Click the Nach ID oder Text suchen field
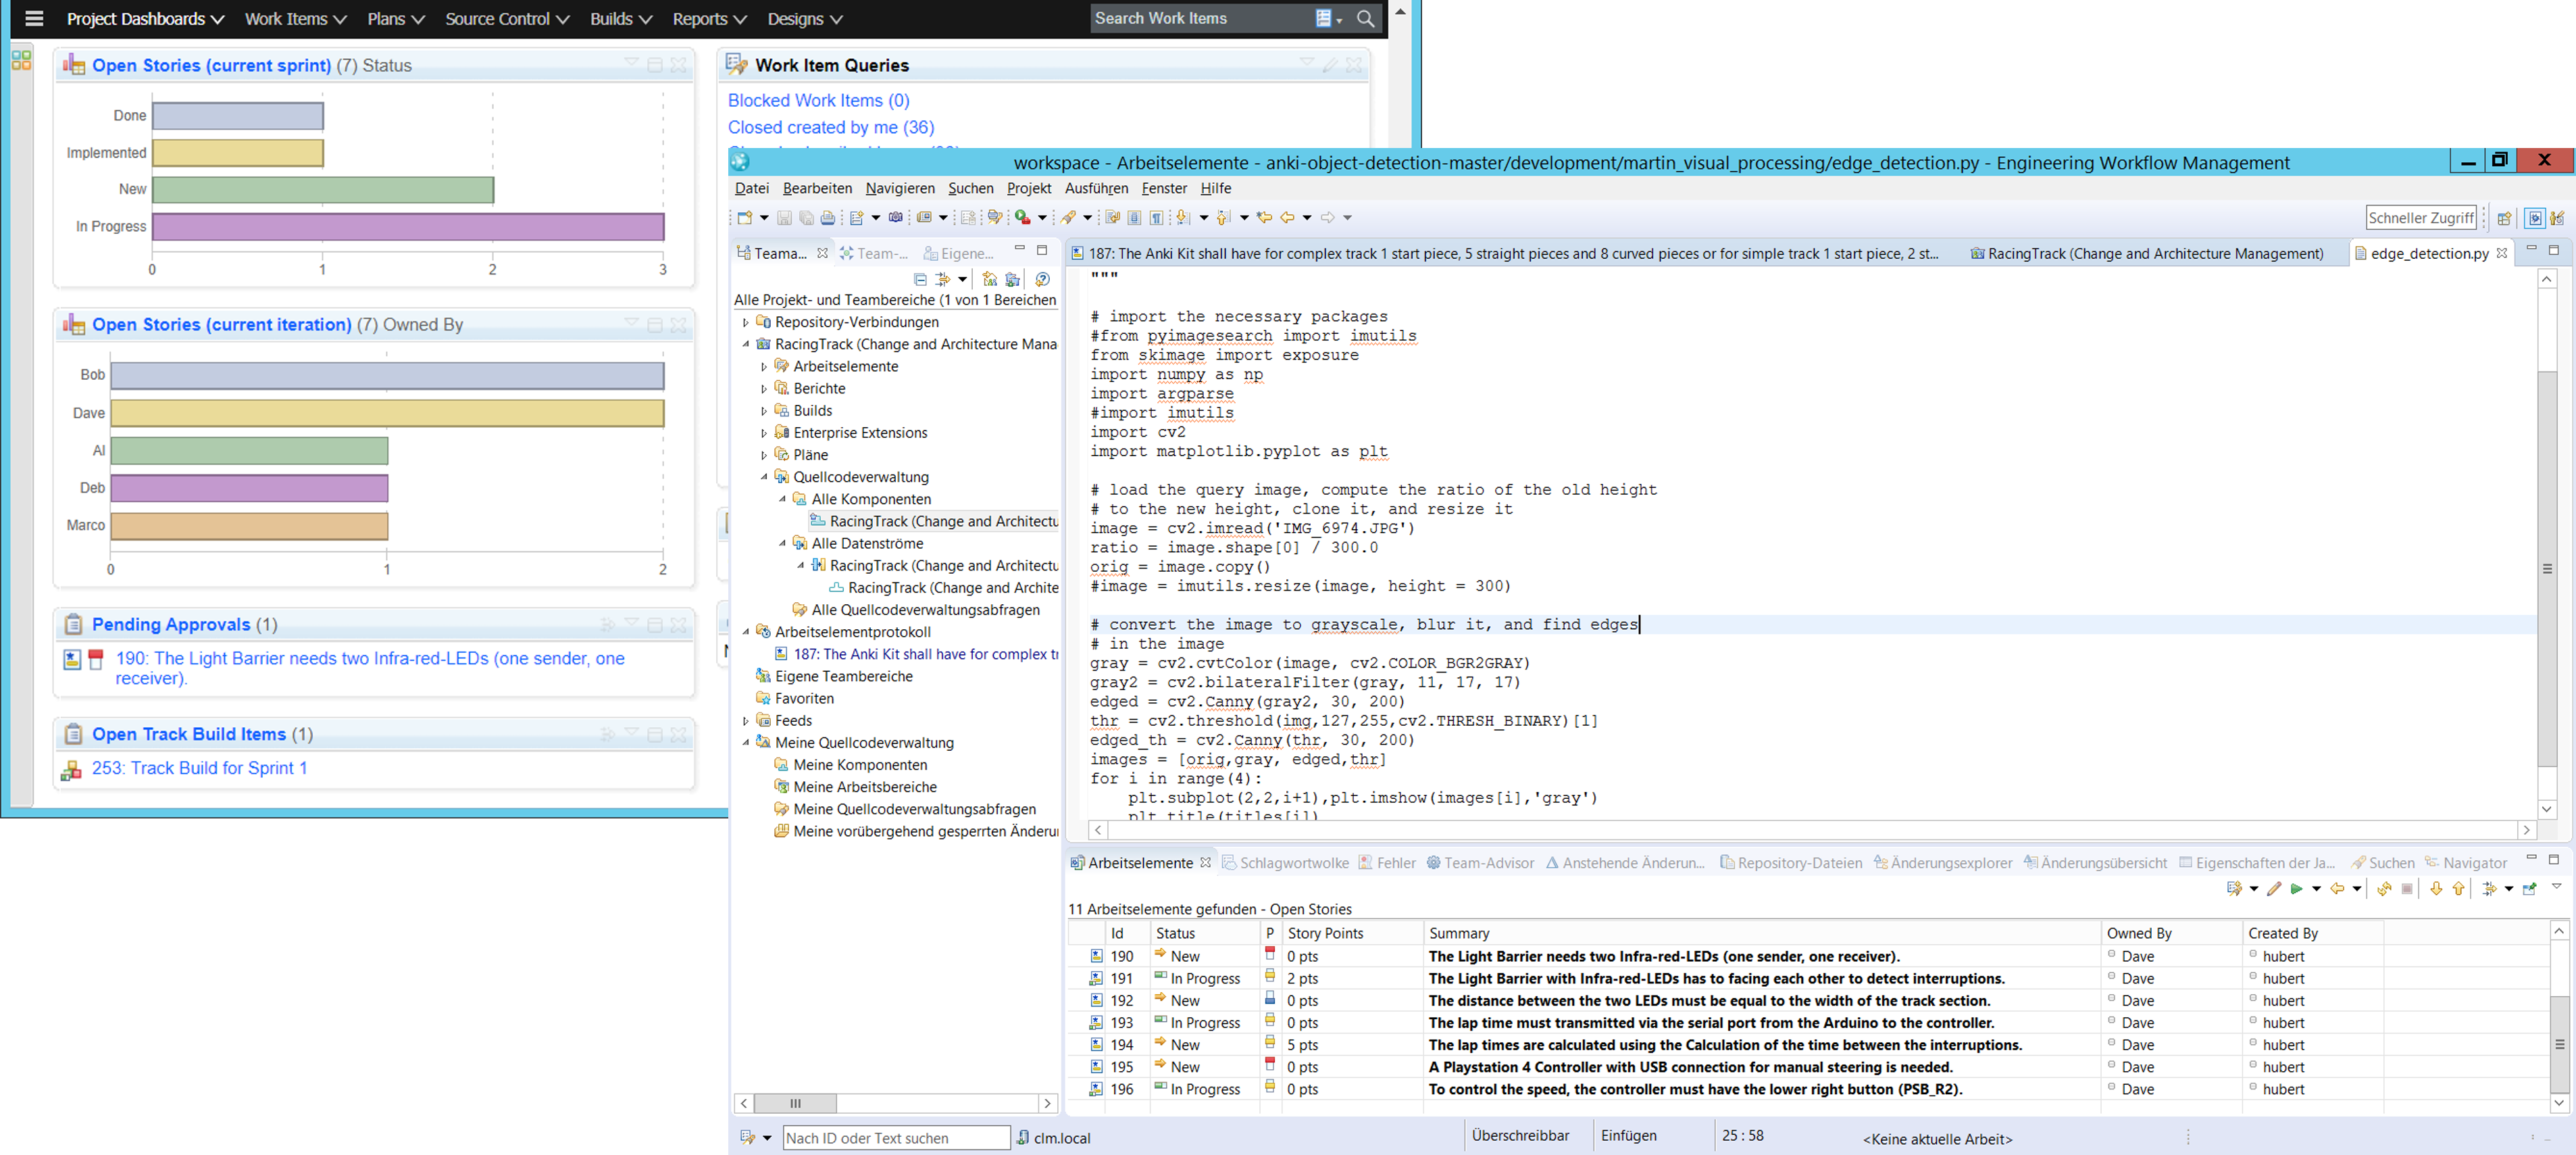The width and height of the screenshot is (2576, 1155). tap(897, 1138)
